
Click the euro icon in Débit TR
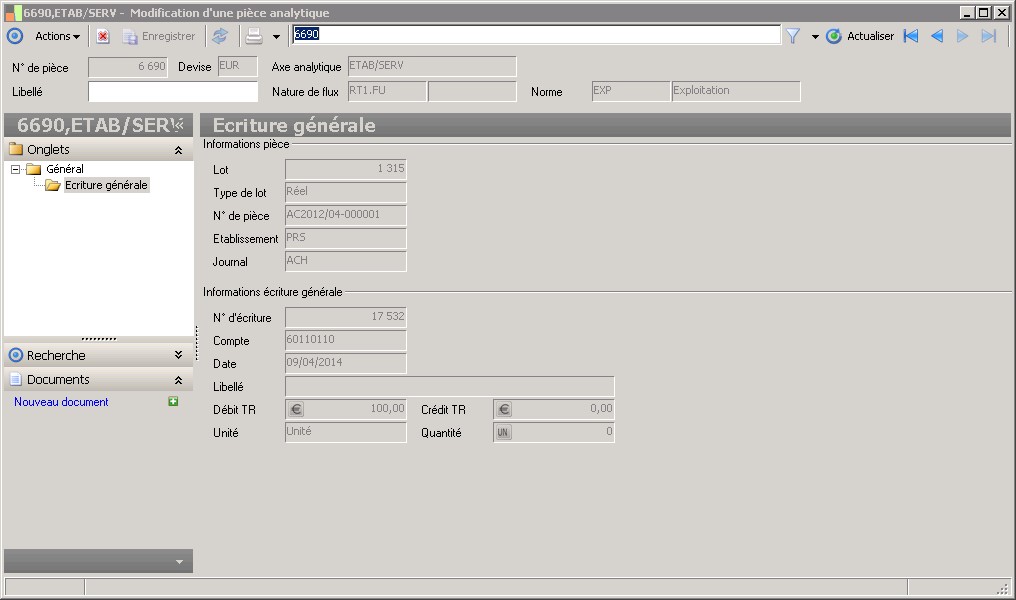296,409
